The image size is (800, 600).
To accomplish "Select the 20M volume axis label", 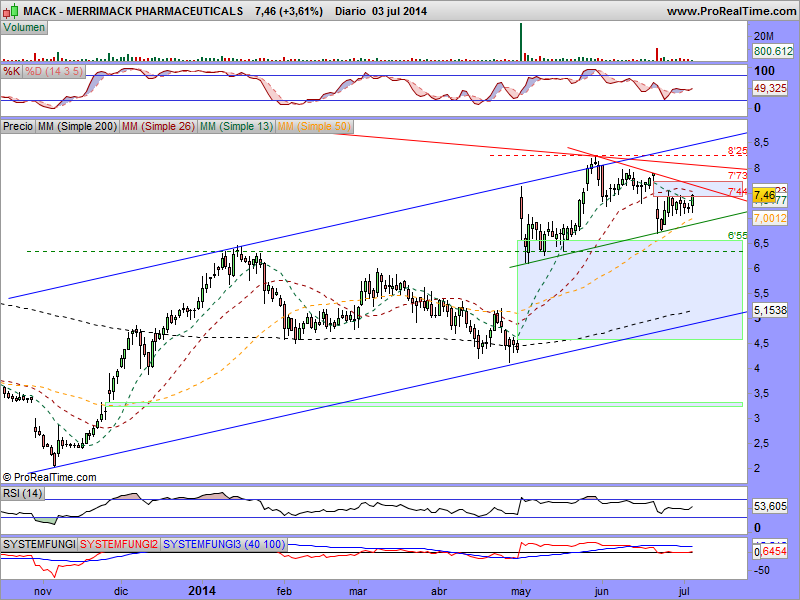I will coord(763,36).
